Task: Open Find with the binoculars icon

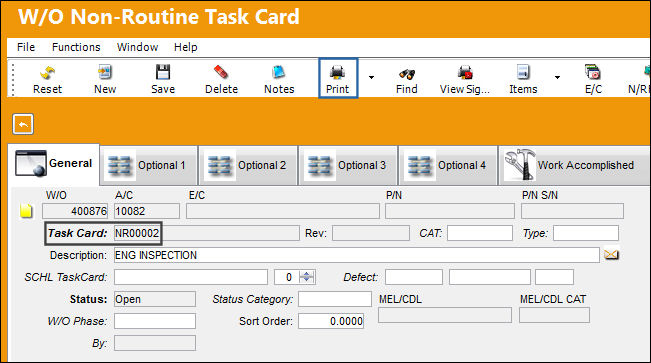Action: pyautogui.click(x=406, y=79)
